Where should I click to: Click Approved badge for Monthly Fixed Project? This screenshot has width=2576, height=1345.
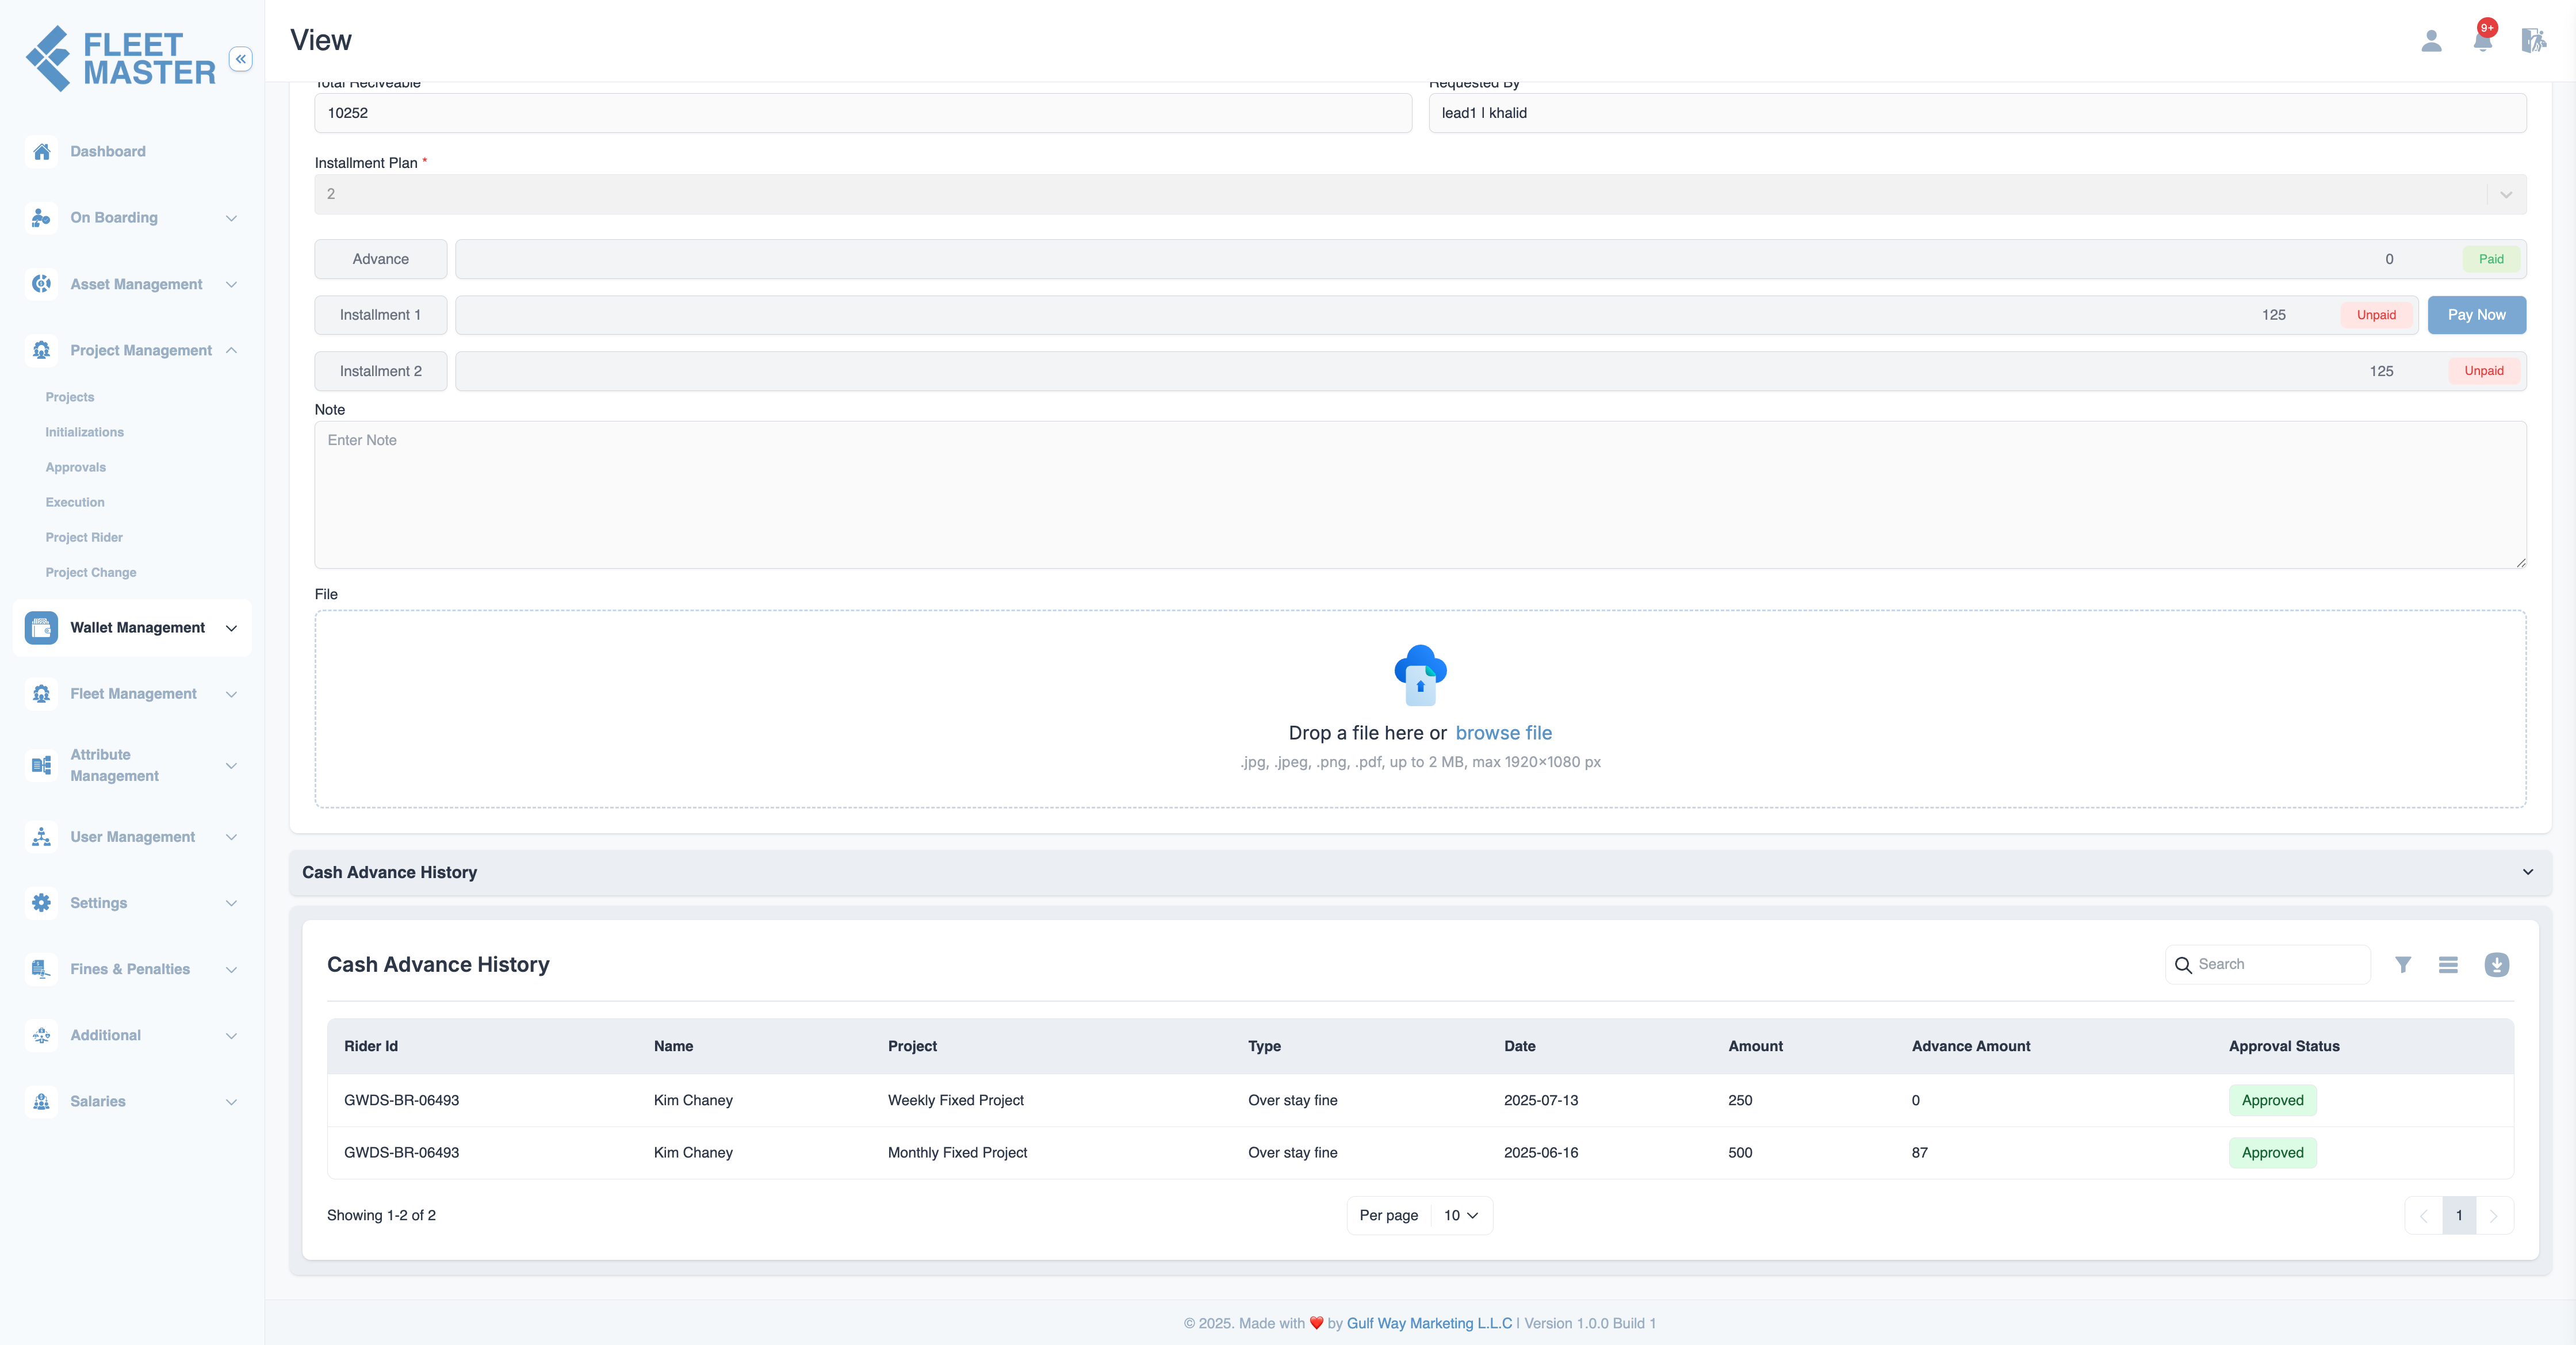point(2272,1153)
